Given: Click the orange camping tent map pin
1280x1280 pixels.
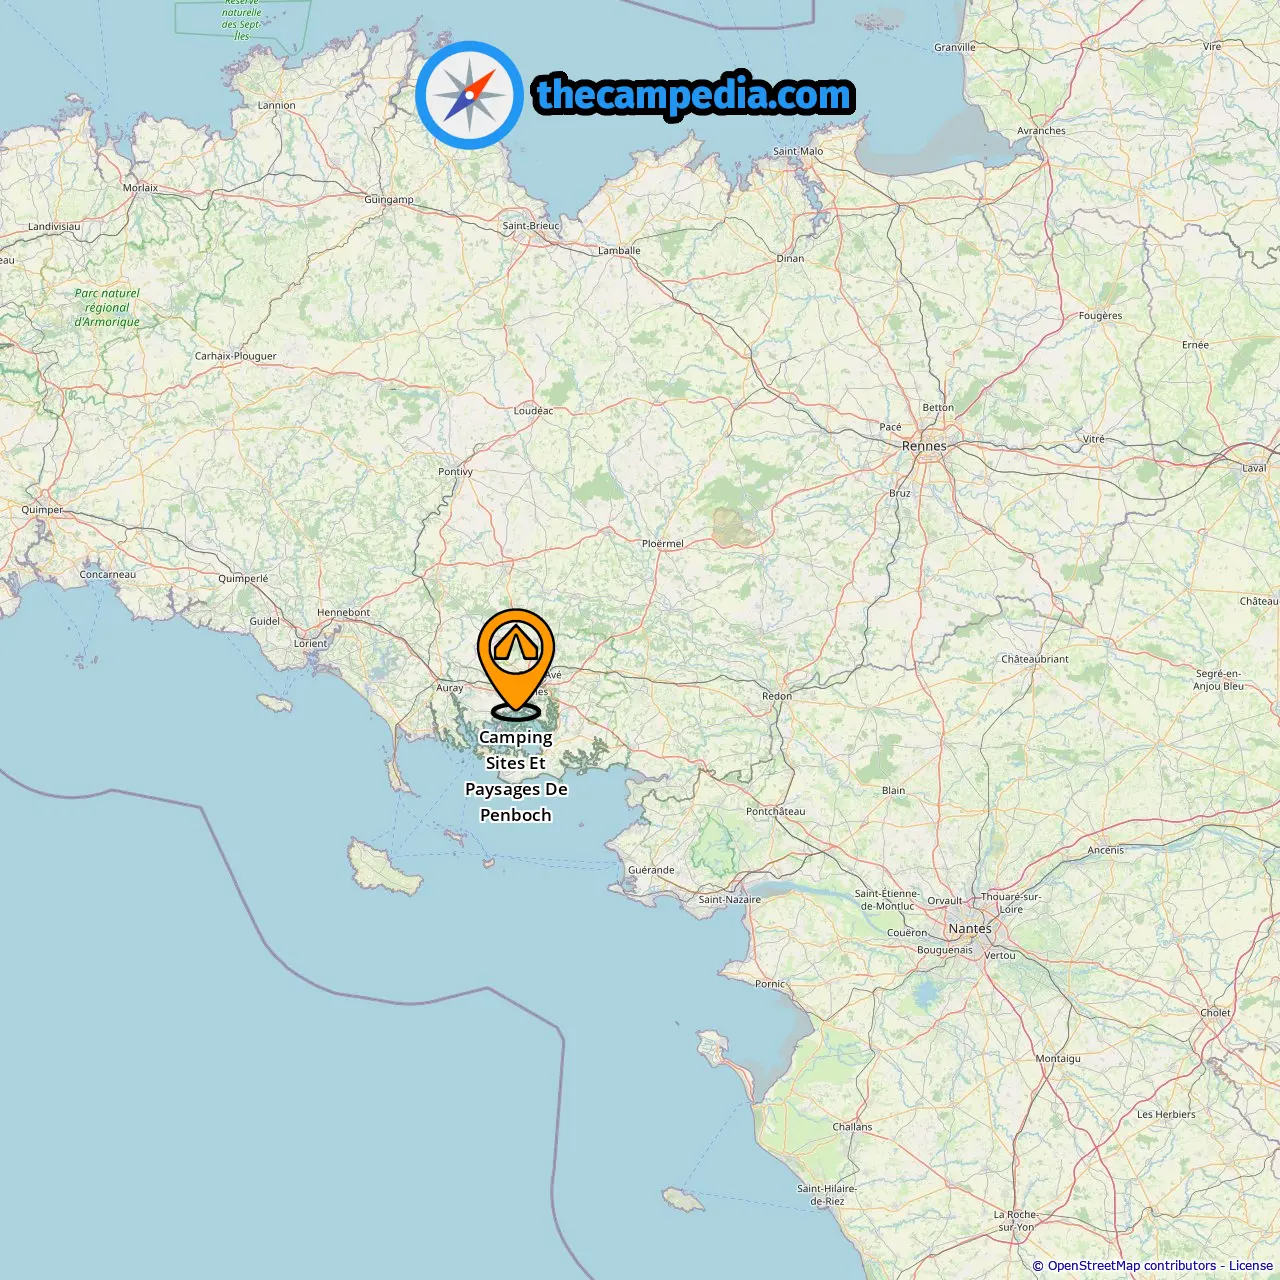Looking at the screenshot, I should click(516, 660).
